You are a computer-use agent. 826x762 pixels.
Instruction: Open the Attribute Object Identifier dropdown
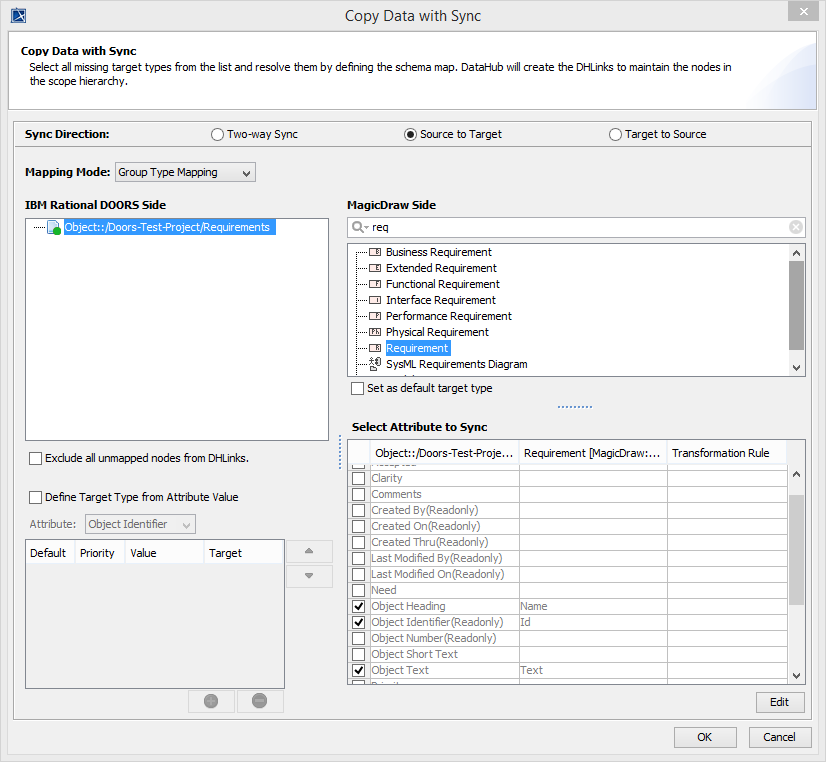pyautogui.click(x=141, y=525)
